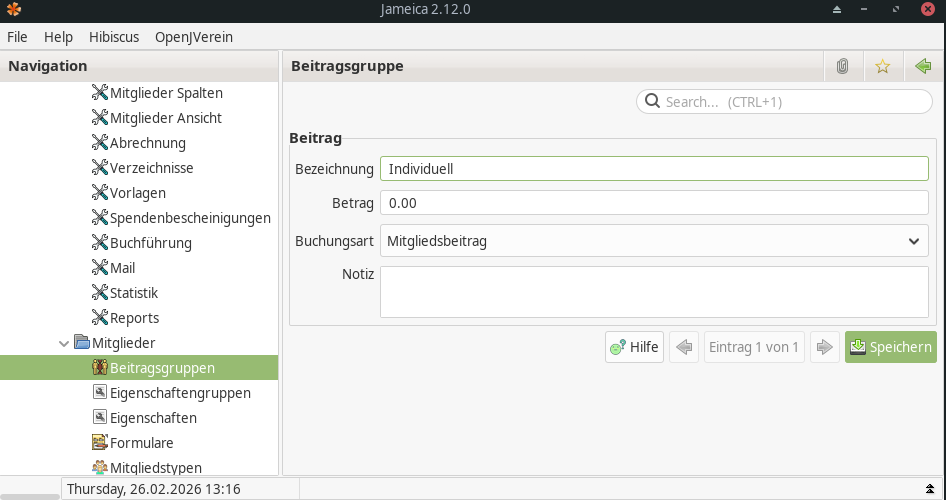The height and width of the screenshot is (500, 946).
Task: Click the Reports wrench icon
Action: tap(99, 318)
